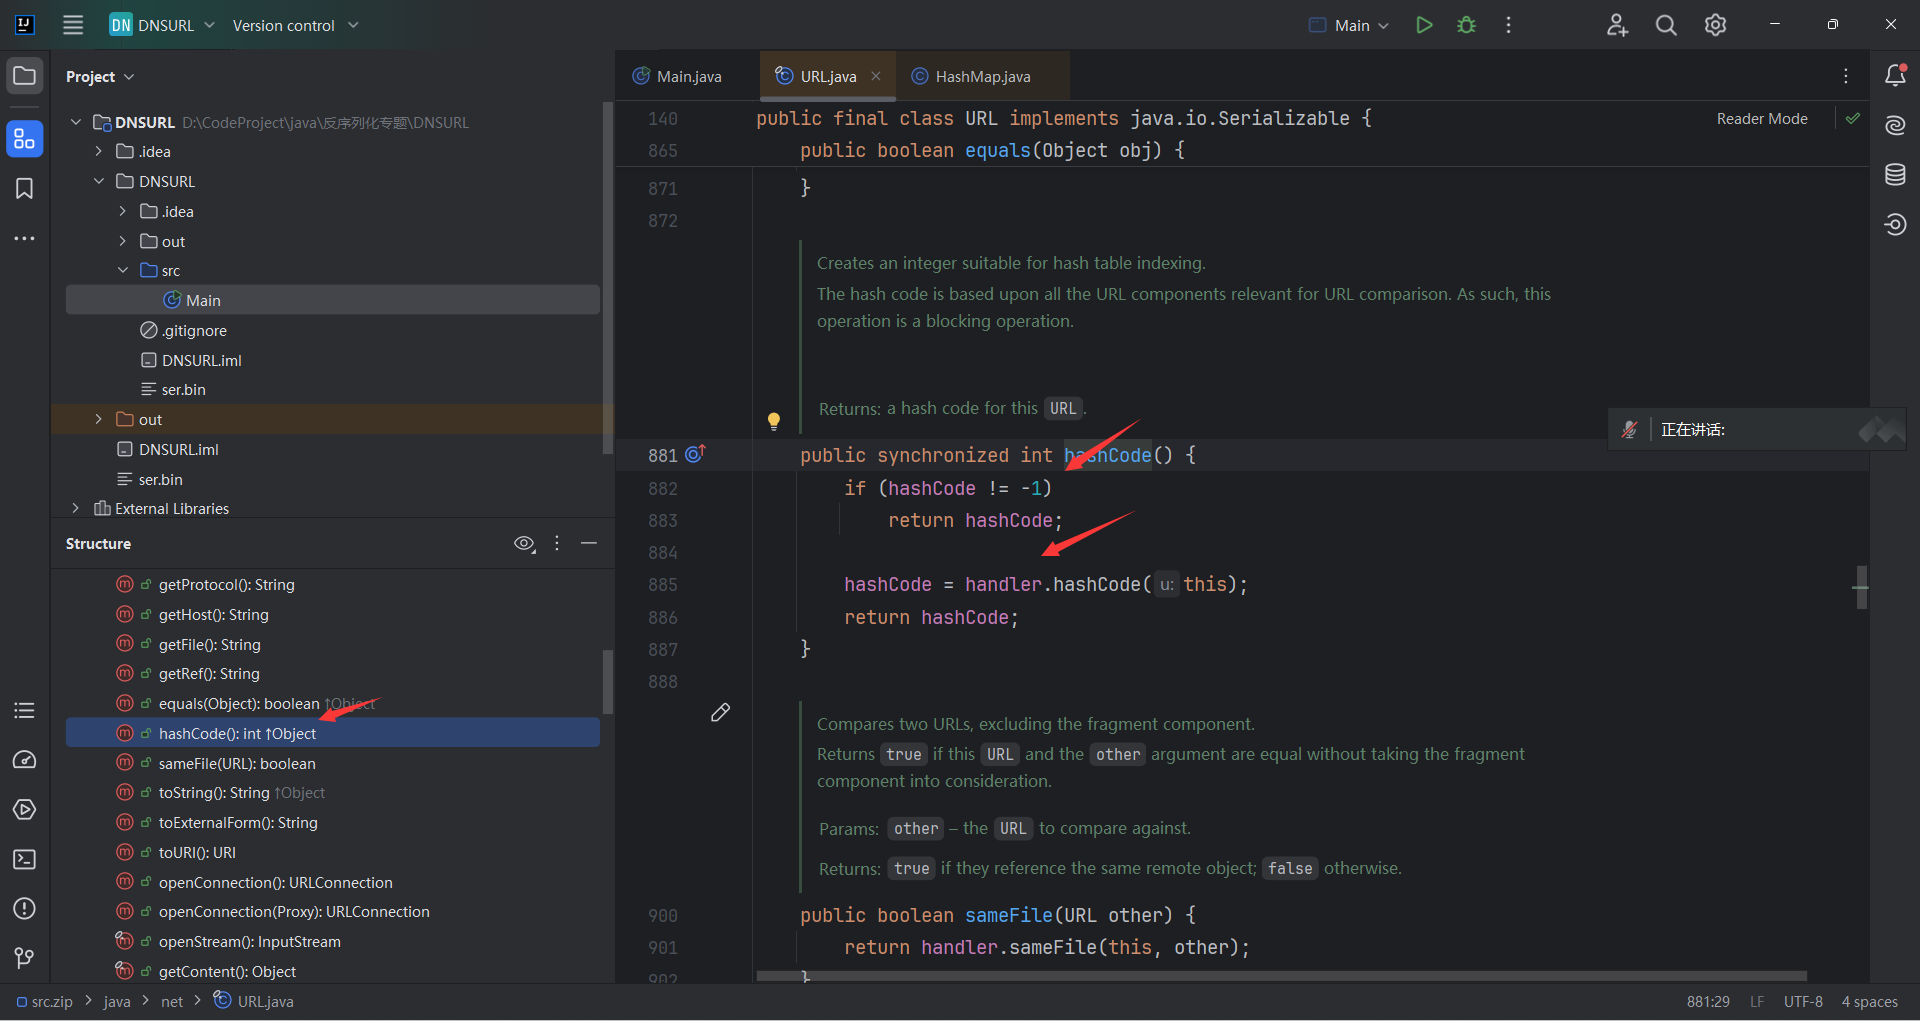Toggle Structure view options eye

click(524, 544)
